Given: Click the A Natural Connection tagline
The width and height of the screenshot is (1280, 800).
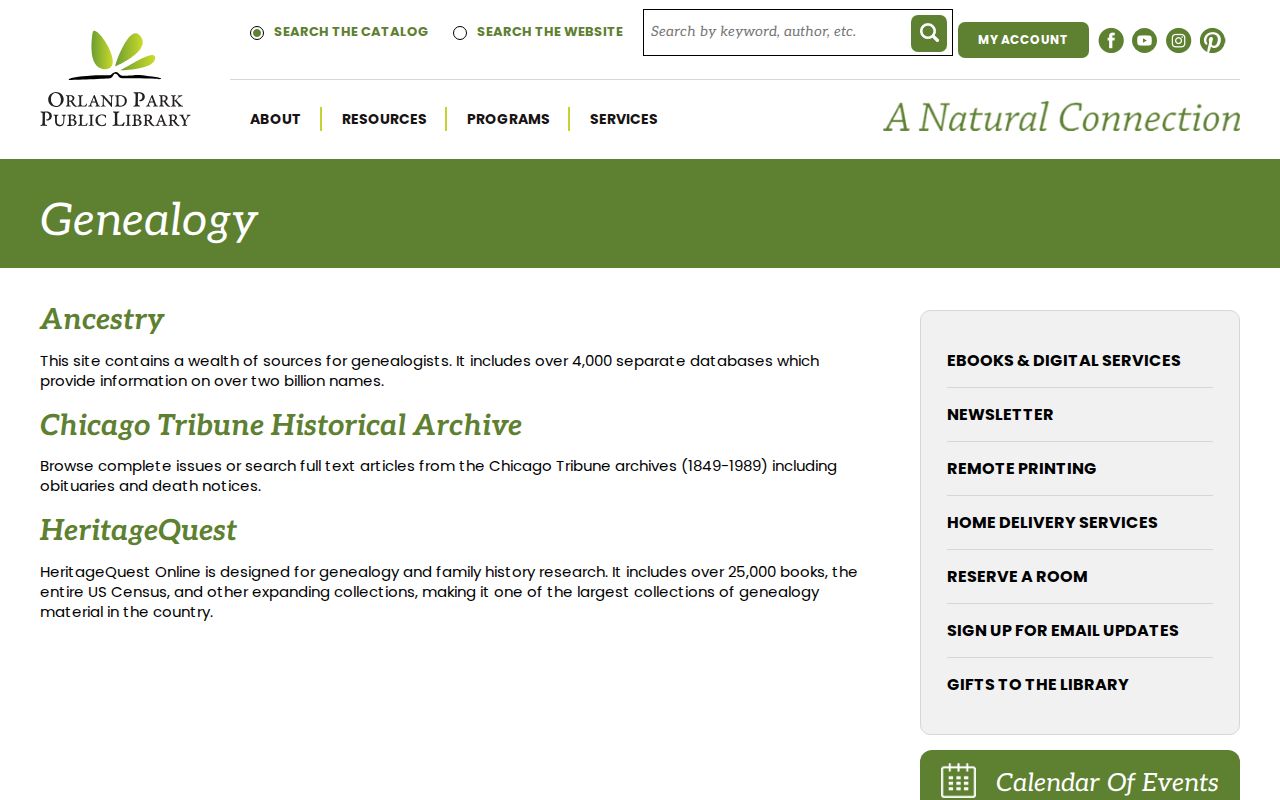Looking at the screenshot, I should pos(1062,118).
